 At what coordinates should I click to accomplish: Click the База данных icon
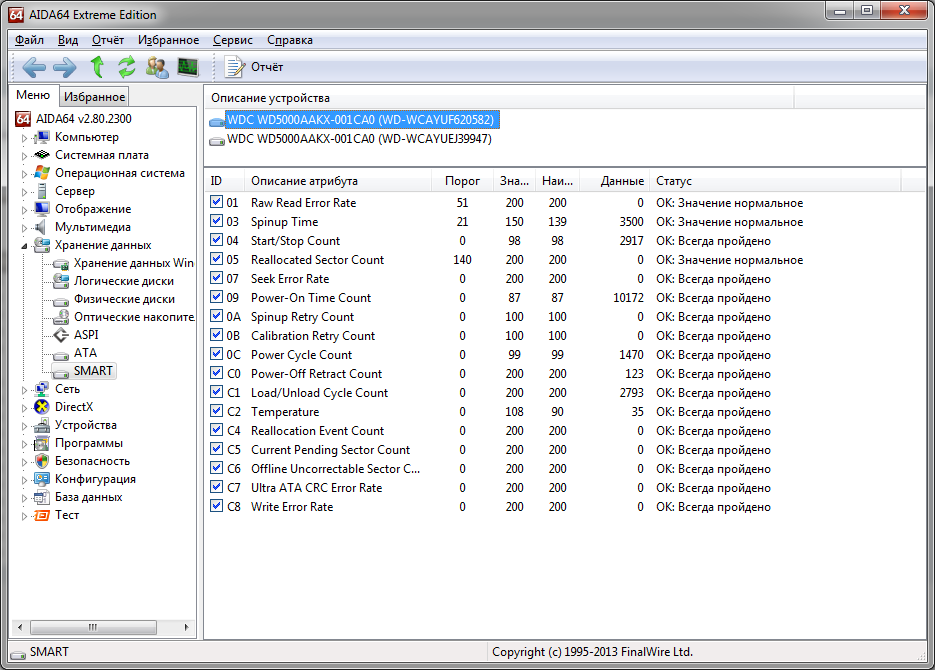pos(41,497)
